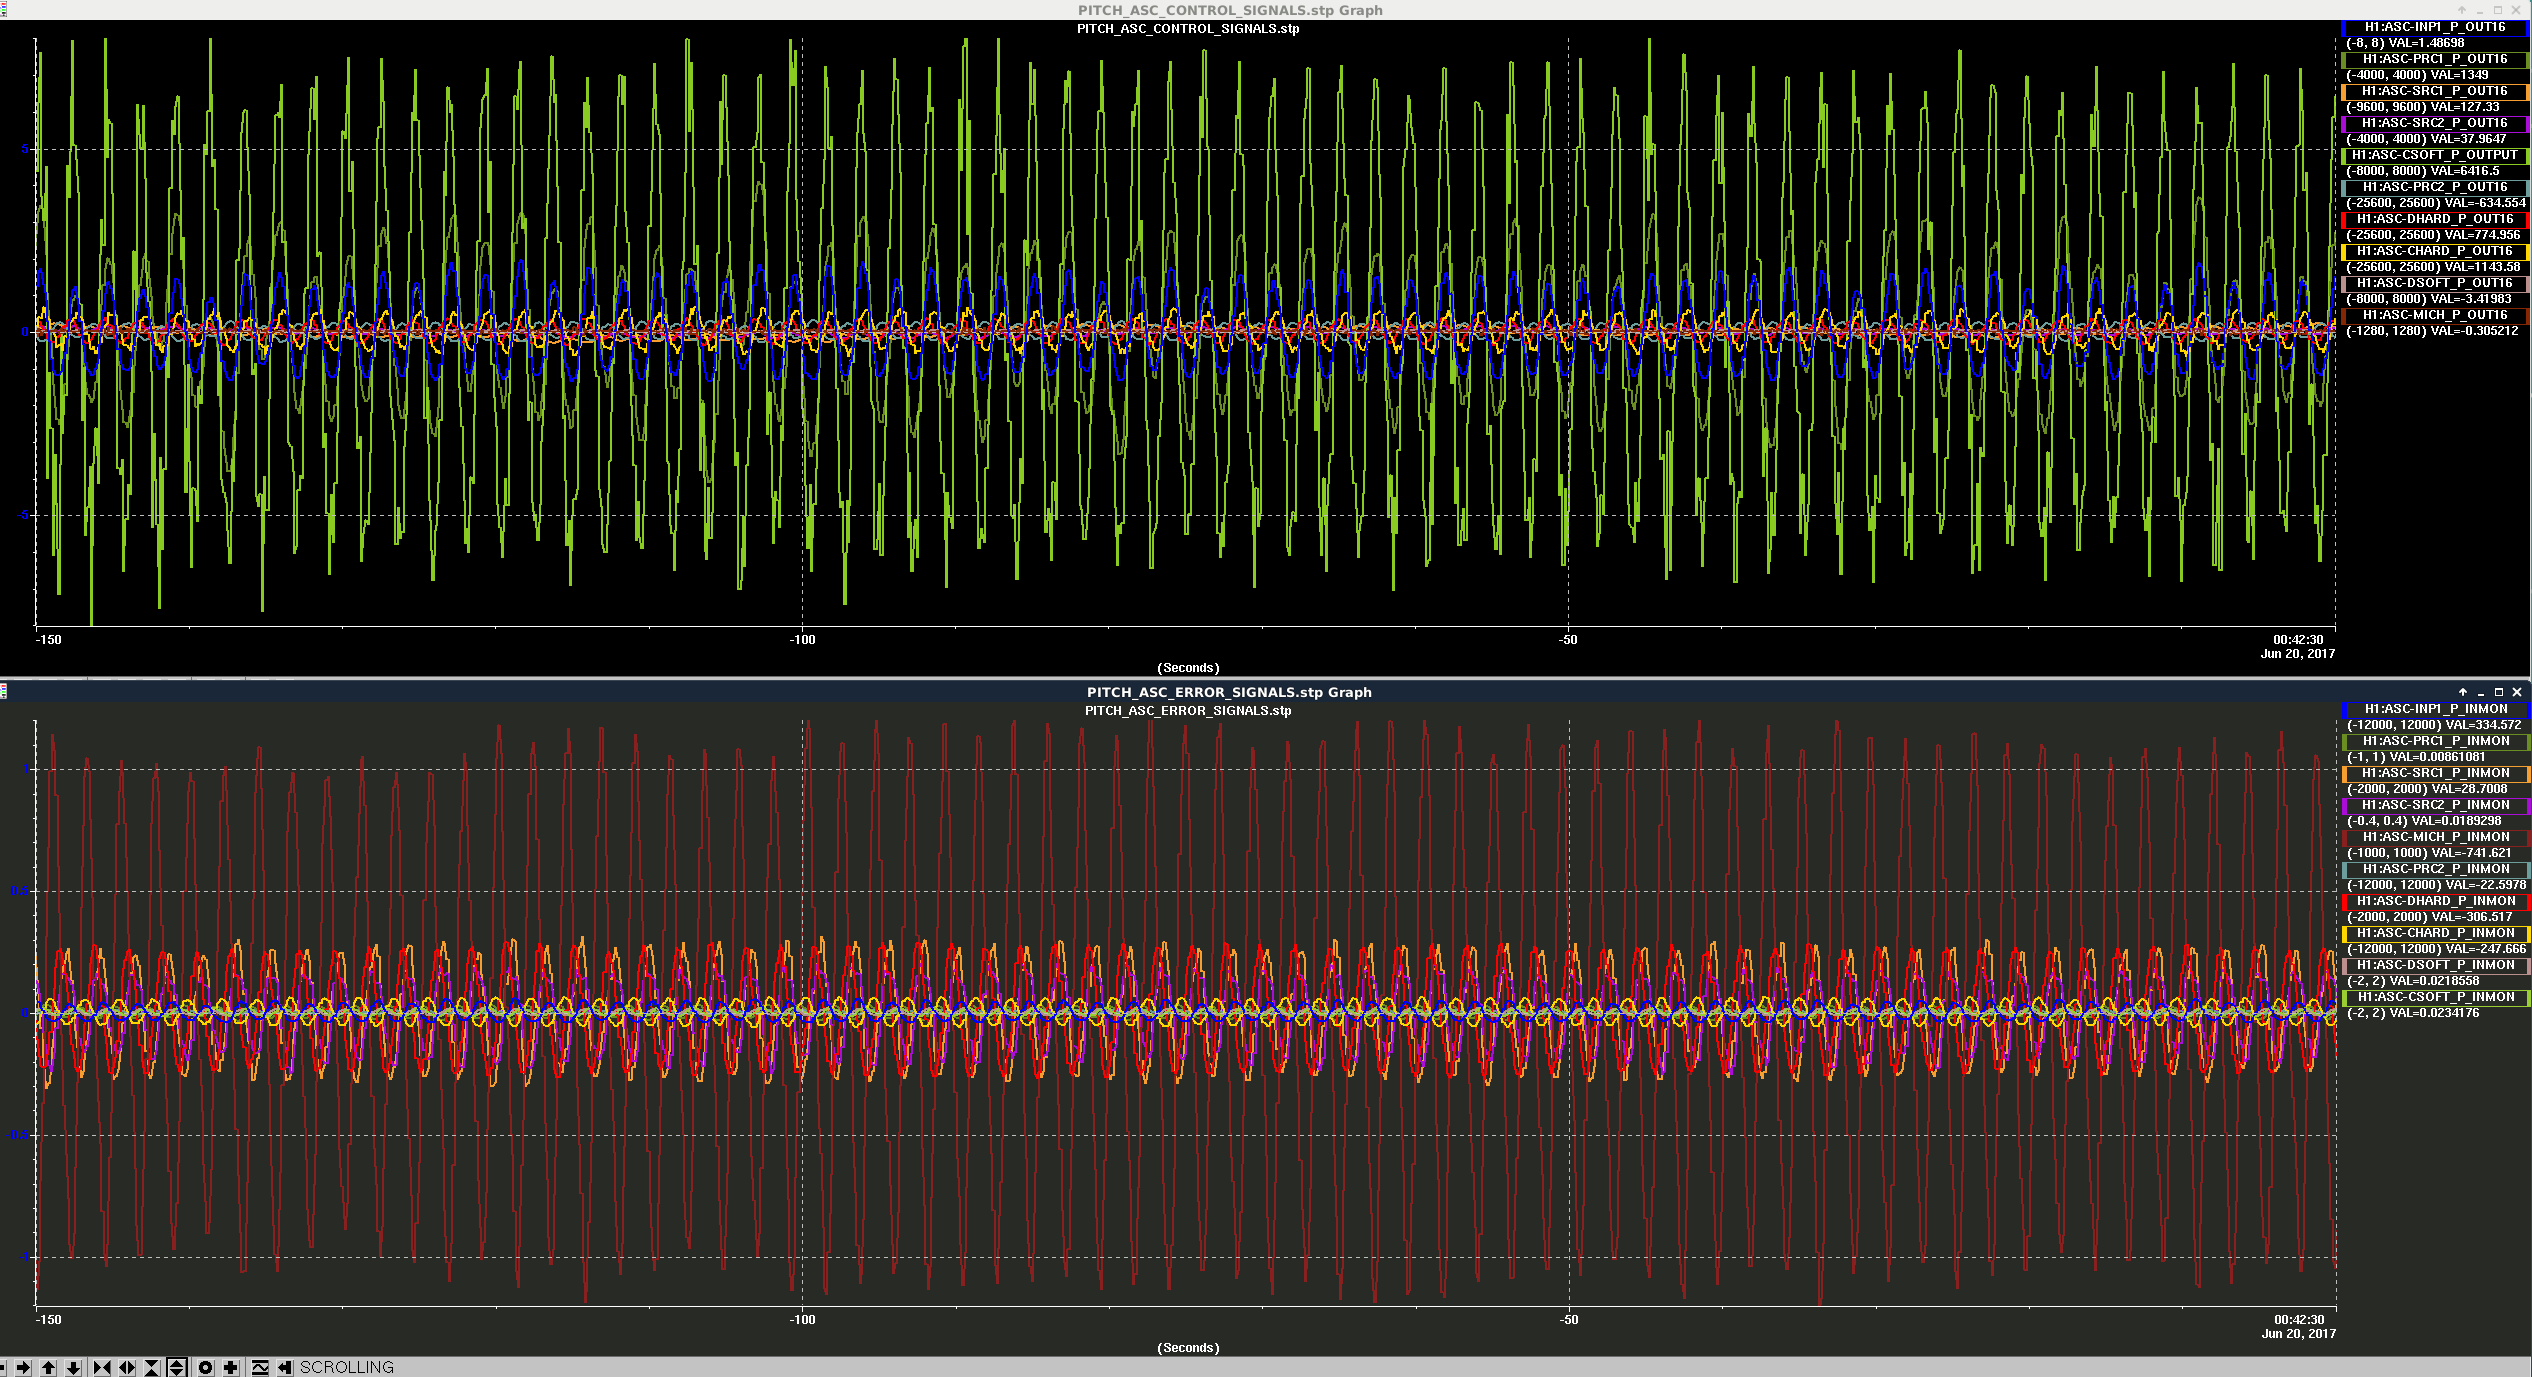Click the -100 time tick on control signals axis
Viewport: 2532px width, 1377px height.
[x=802, y=640]
